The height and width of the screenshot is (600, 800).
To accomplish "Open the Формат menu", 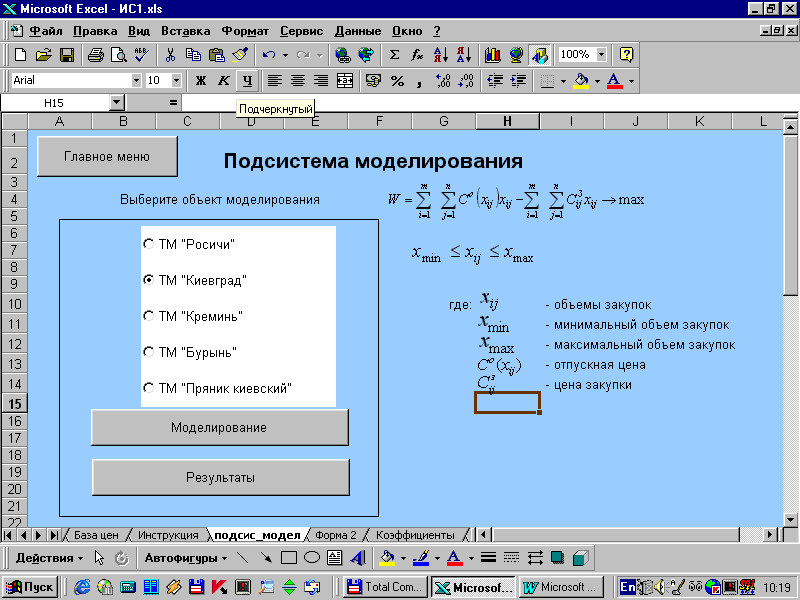I will 245,31.
